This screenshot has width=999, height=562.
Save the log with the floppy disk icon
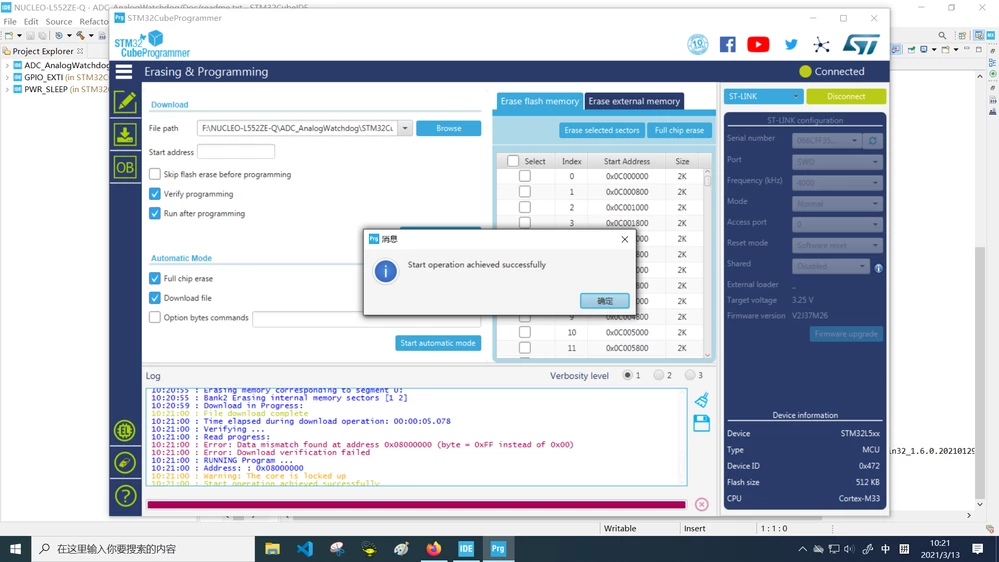[701, 423]
